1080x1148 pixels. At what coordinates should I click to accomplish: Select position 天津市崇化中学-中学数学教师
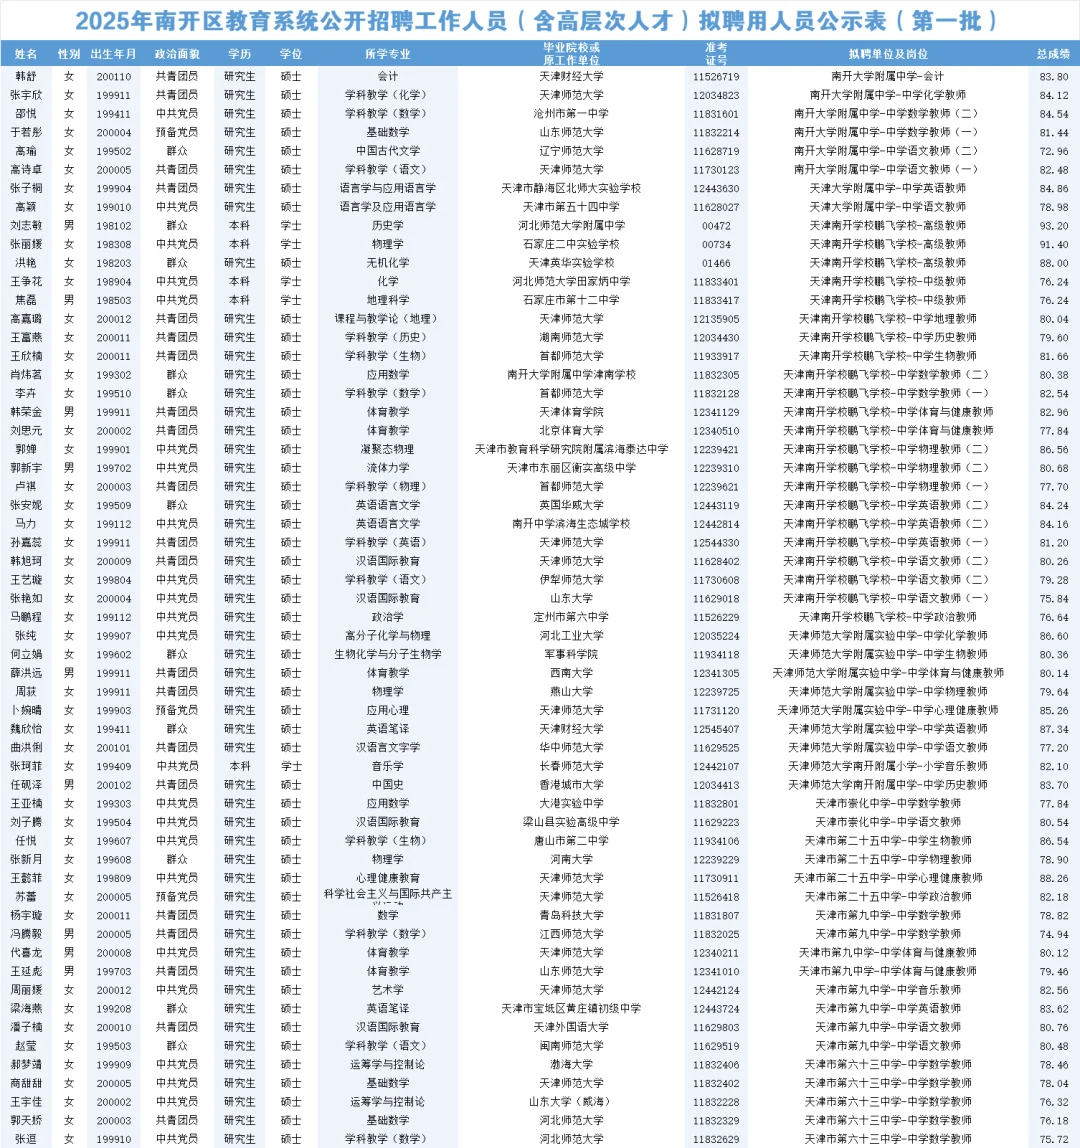(x=887, y=803)
